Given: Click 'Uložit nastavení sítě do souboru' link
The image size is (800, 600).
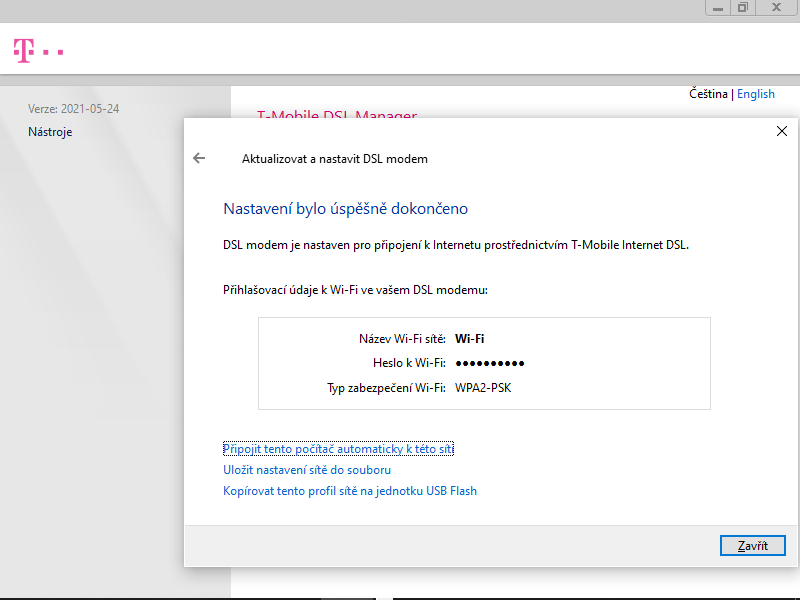Looking at the screenshot, I should [x=307, y=470].
